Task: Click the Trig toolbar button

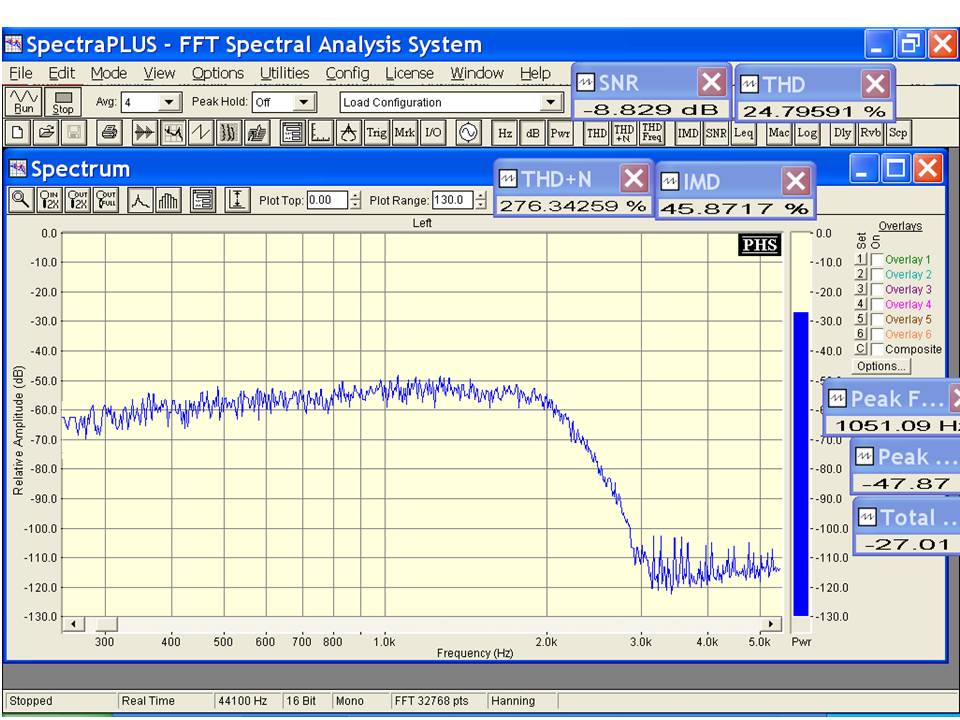Action: 376,133
